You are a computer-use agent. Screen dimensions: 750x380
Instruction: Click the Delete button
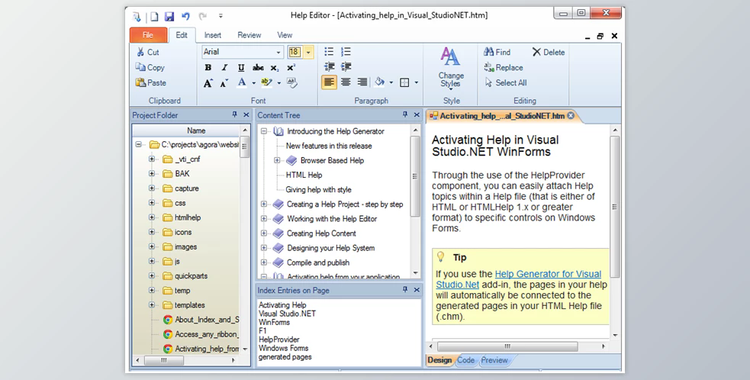tap(549, 52)
